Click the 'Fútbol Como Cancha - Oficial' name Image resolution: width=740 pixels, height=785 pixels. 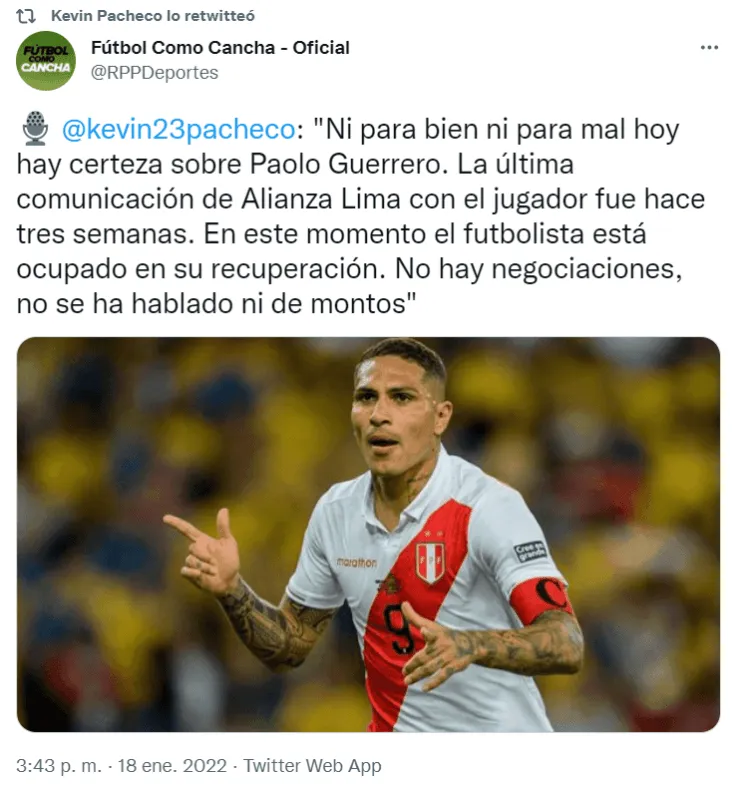point(220,48)
